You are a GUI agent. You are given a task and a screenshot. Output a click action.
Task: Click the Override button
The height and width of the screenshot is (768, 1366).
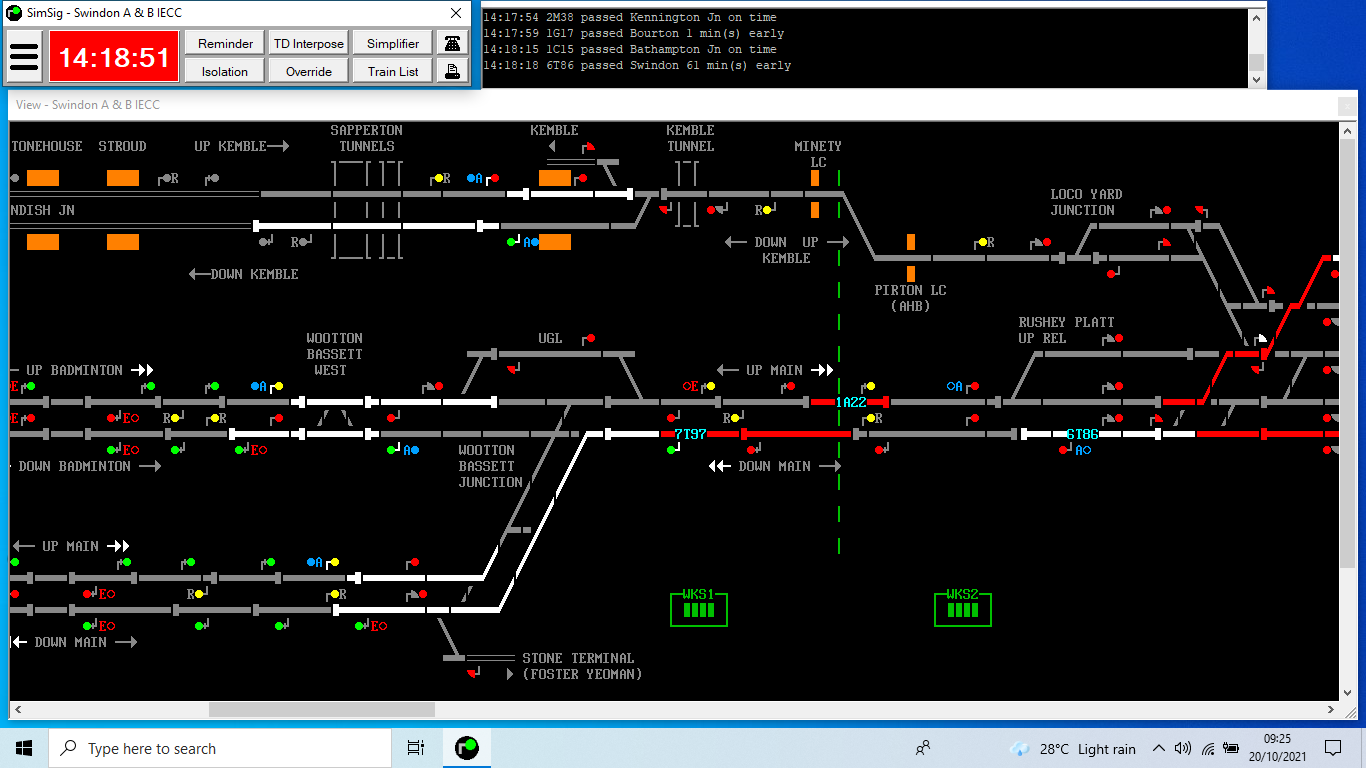tap(309, 71)
